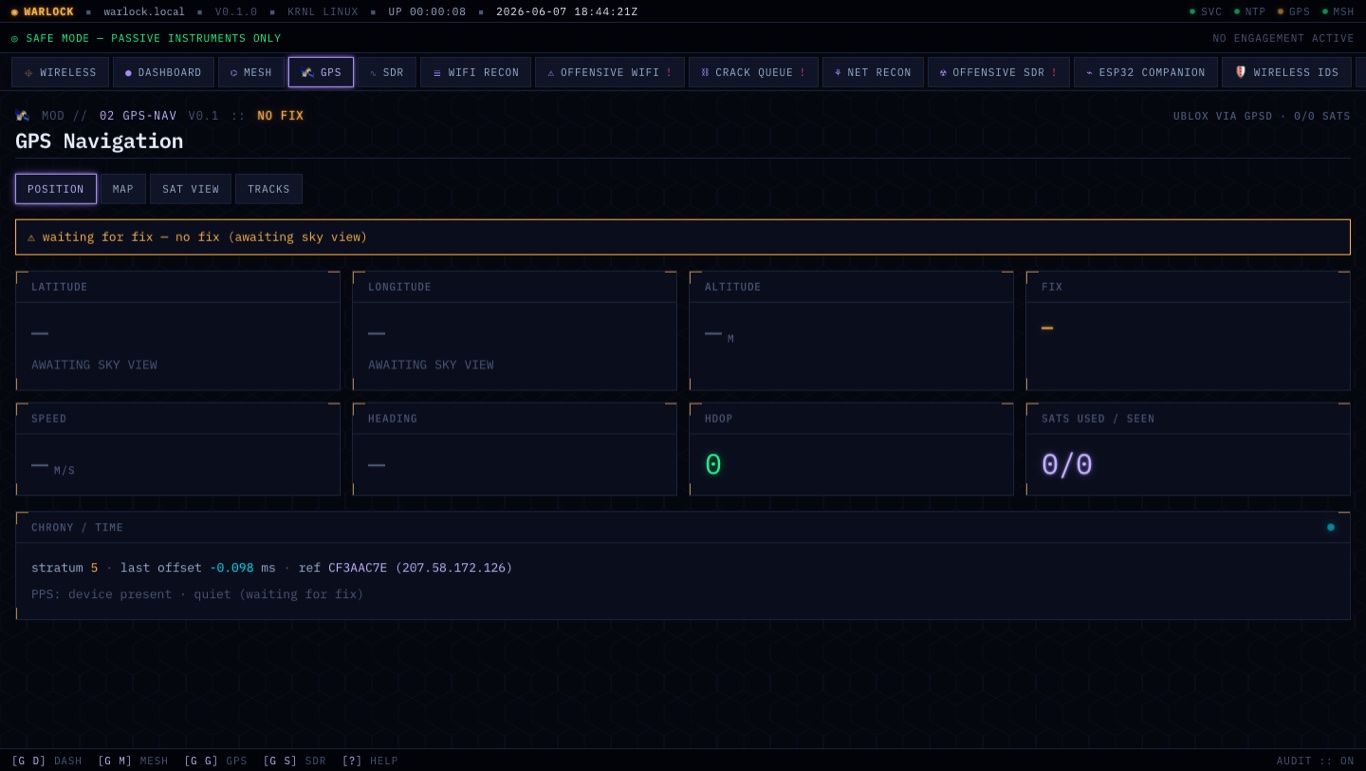Click the Offensive WiFi warning triangle icon
Viewport: 1366px width, 771px height.
pyautogui.click(x=551, y=73)
